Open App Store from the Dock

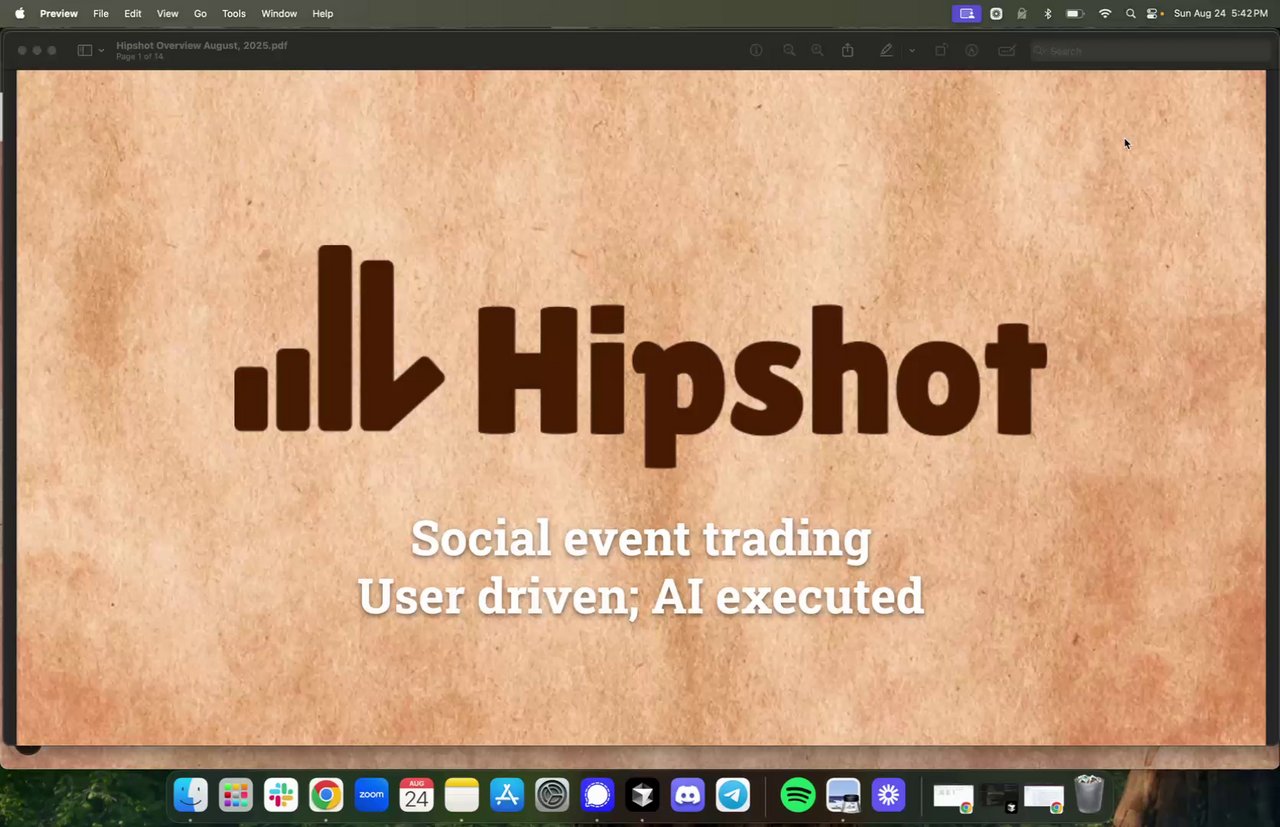click(x=507, y=795)
